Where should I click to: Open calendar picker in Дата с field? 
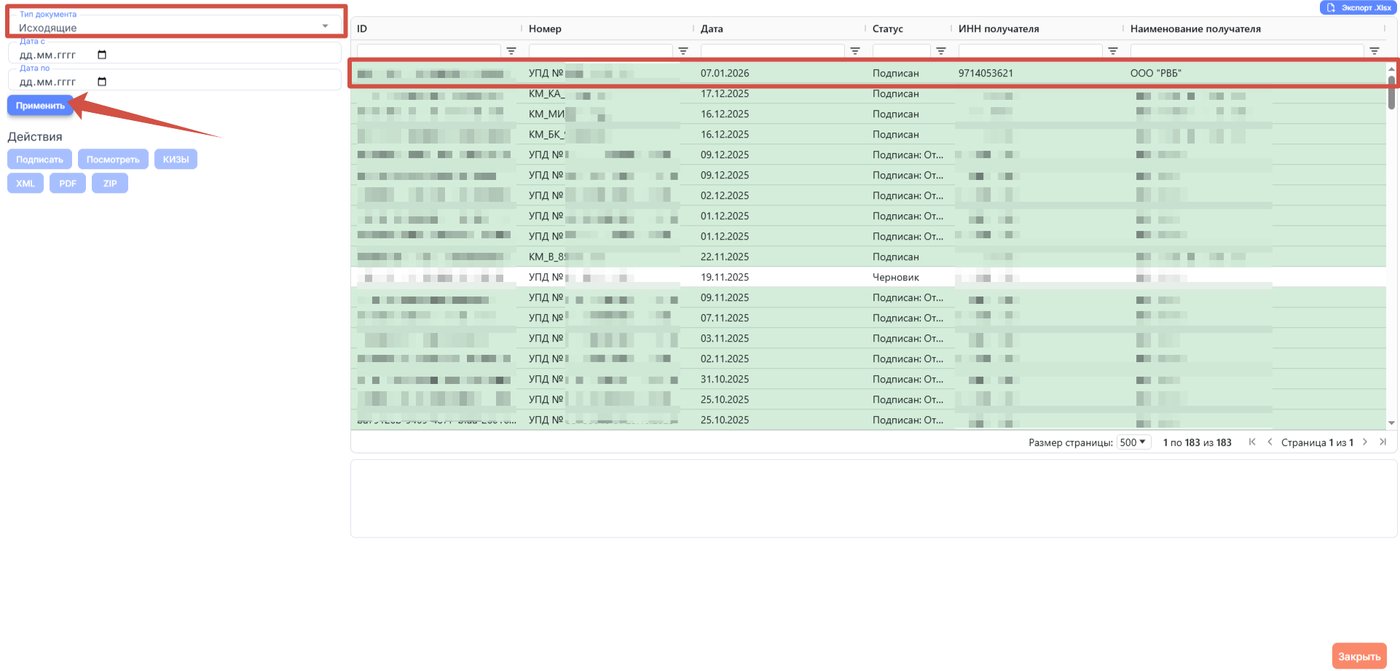click(x=102, y=55)
